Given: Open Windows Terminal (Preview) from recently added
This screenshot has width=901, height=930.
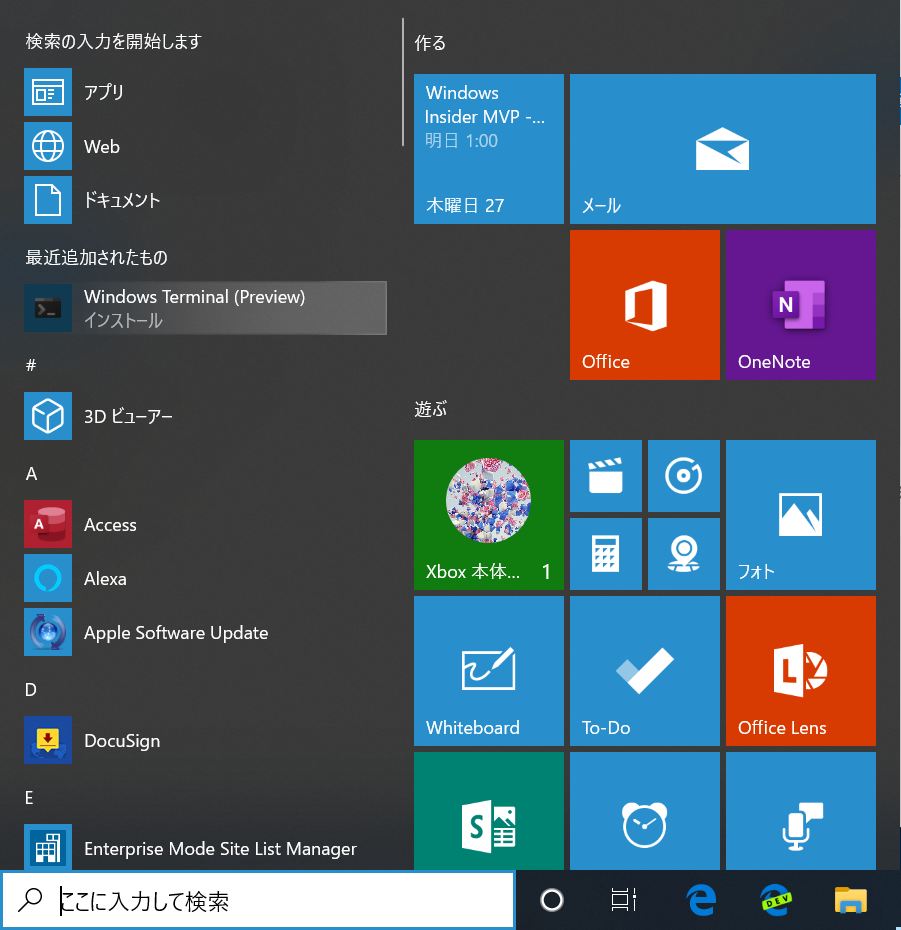Looking at the screenshot, I should tap(205, 308).
